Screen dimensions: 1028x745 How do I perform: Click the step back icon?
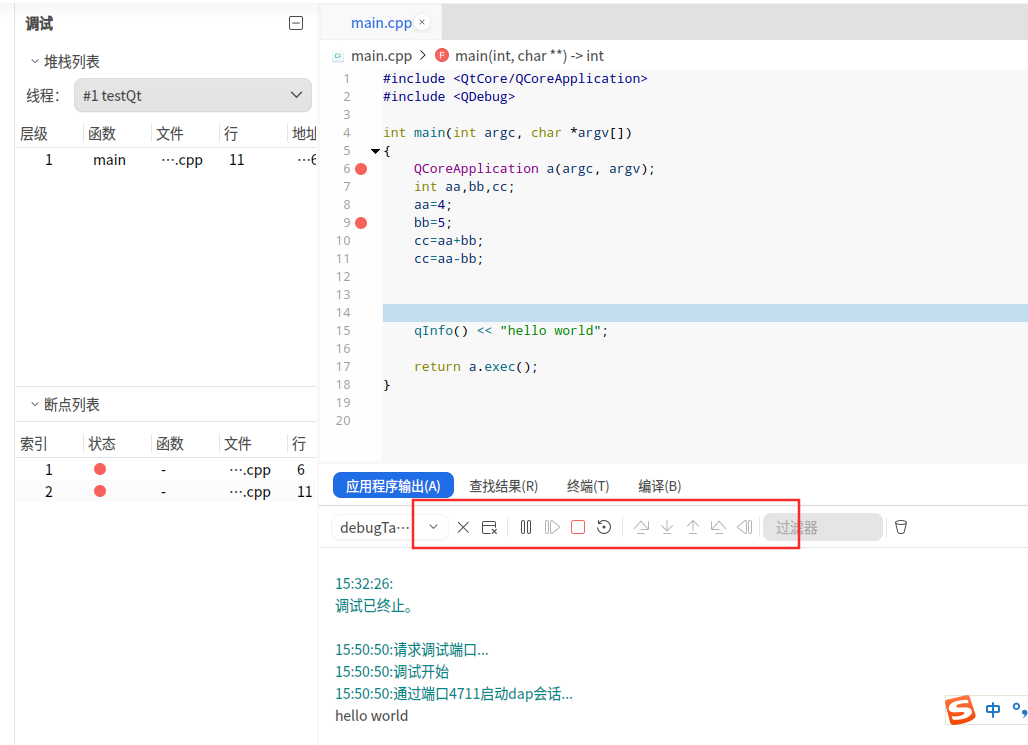click(x=719, y=527)
